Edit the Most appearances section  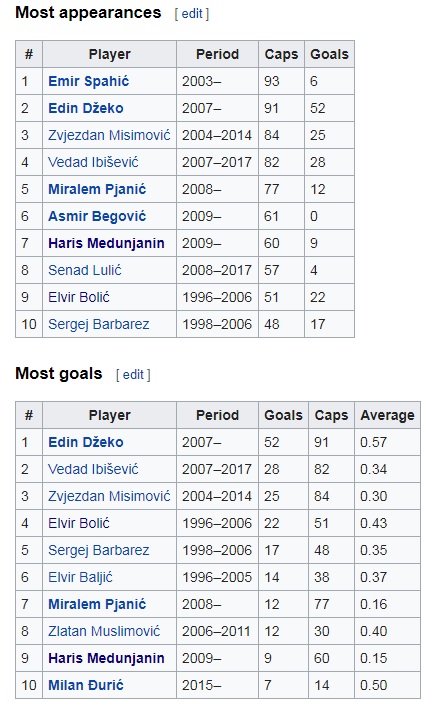[192, 14]
